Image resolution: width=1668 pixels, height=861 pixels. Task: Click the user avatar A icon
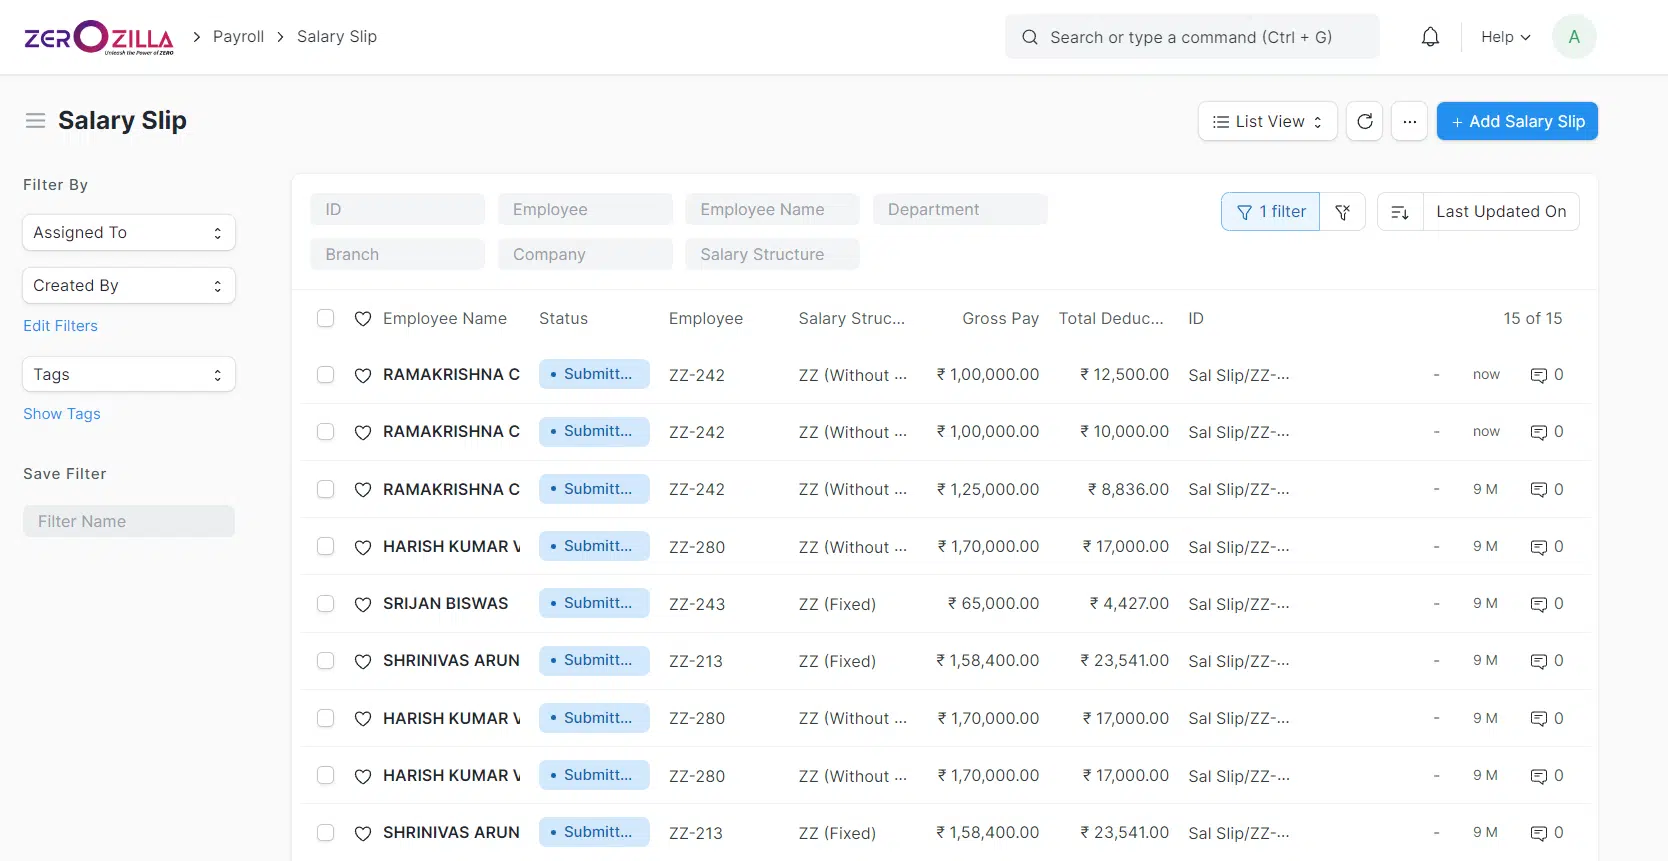pyautogui.click(x=1573, y=37)
